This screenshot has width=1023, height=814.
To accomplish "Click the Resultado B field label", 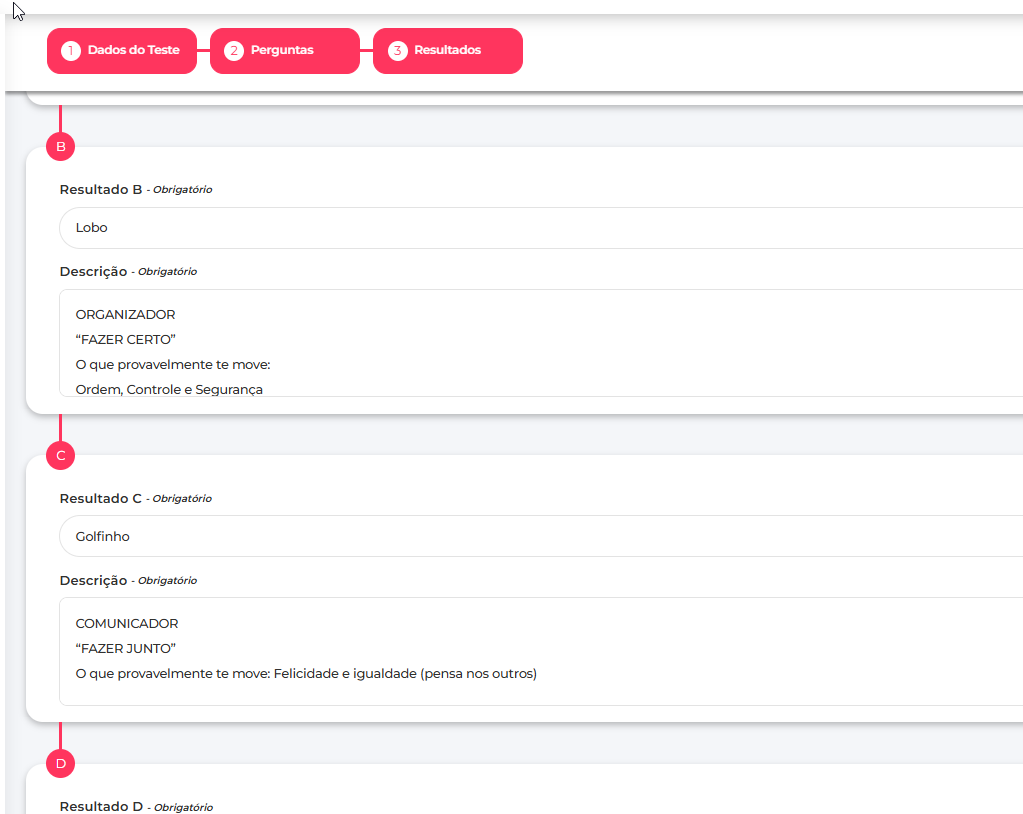I will [x=101, y=189].
